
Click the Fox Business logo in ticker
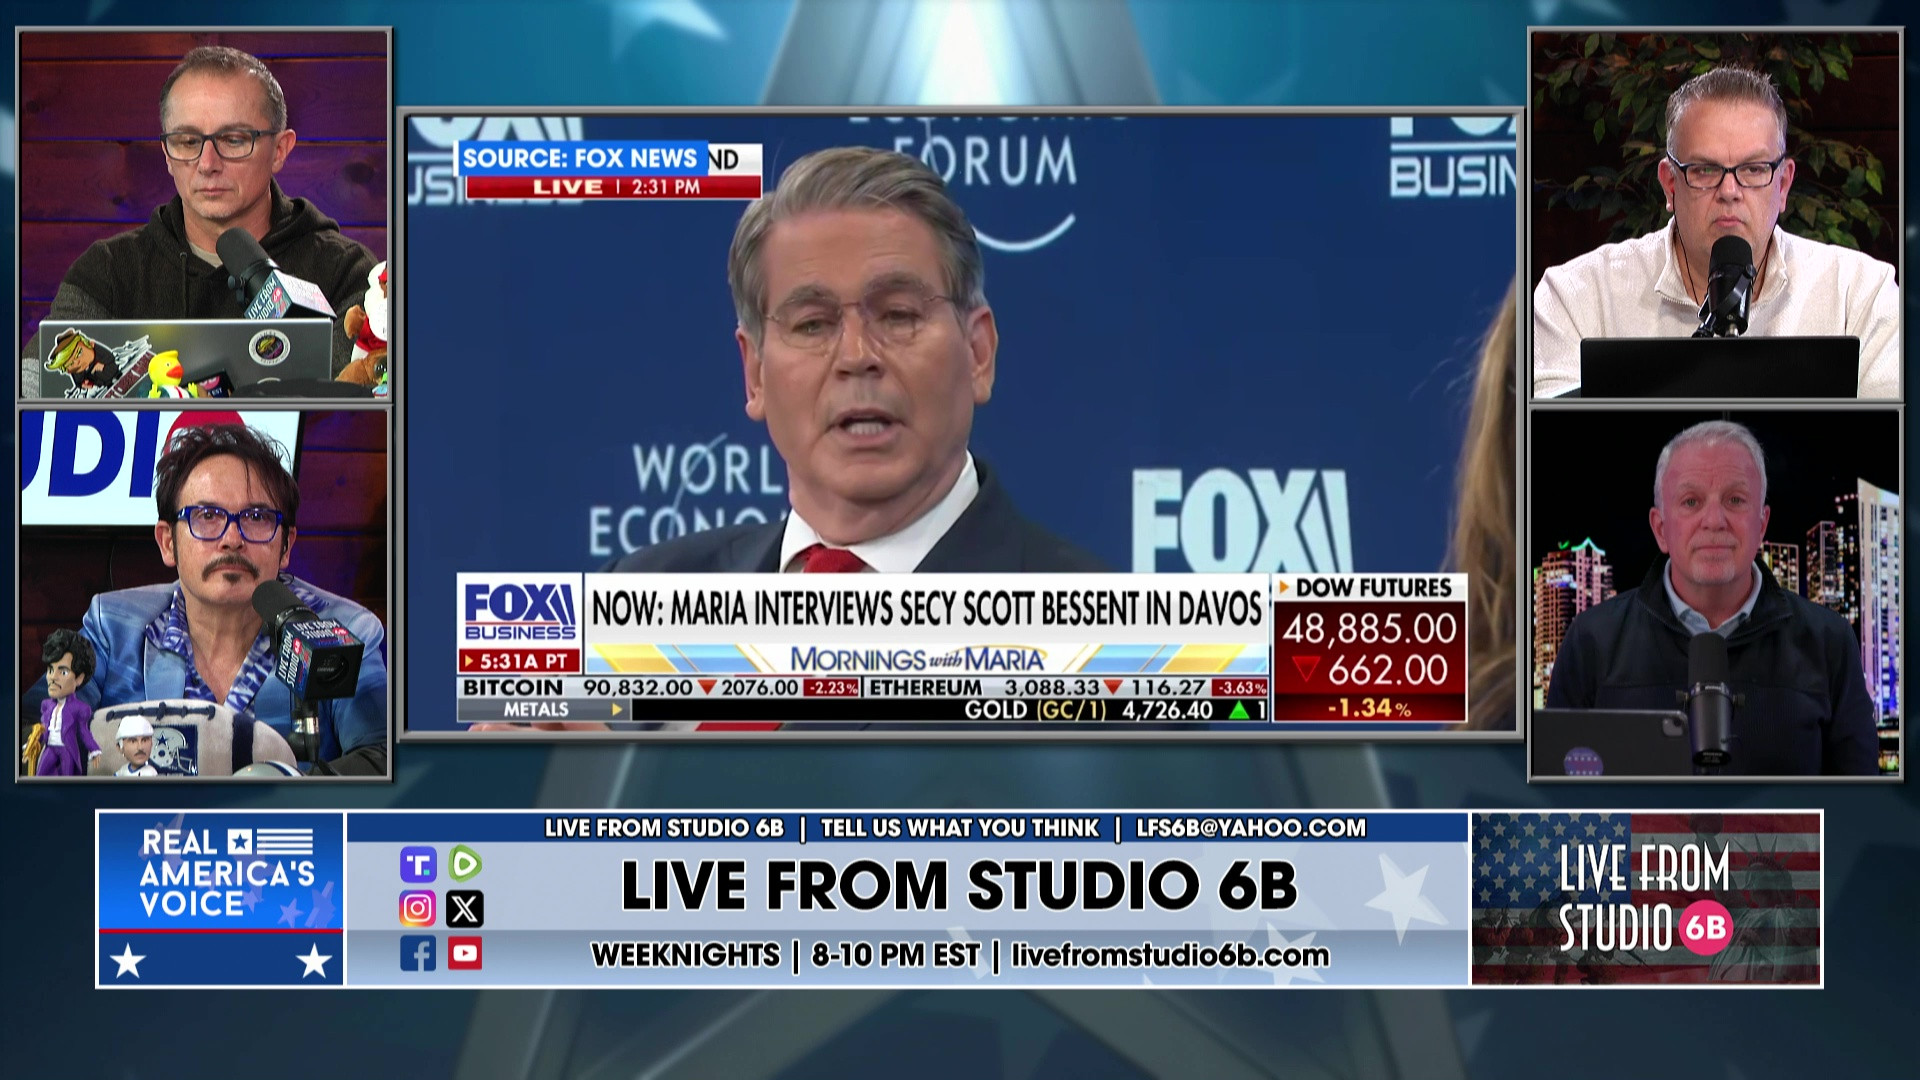pos(520,610)
